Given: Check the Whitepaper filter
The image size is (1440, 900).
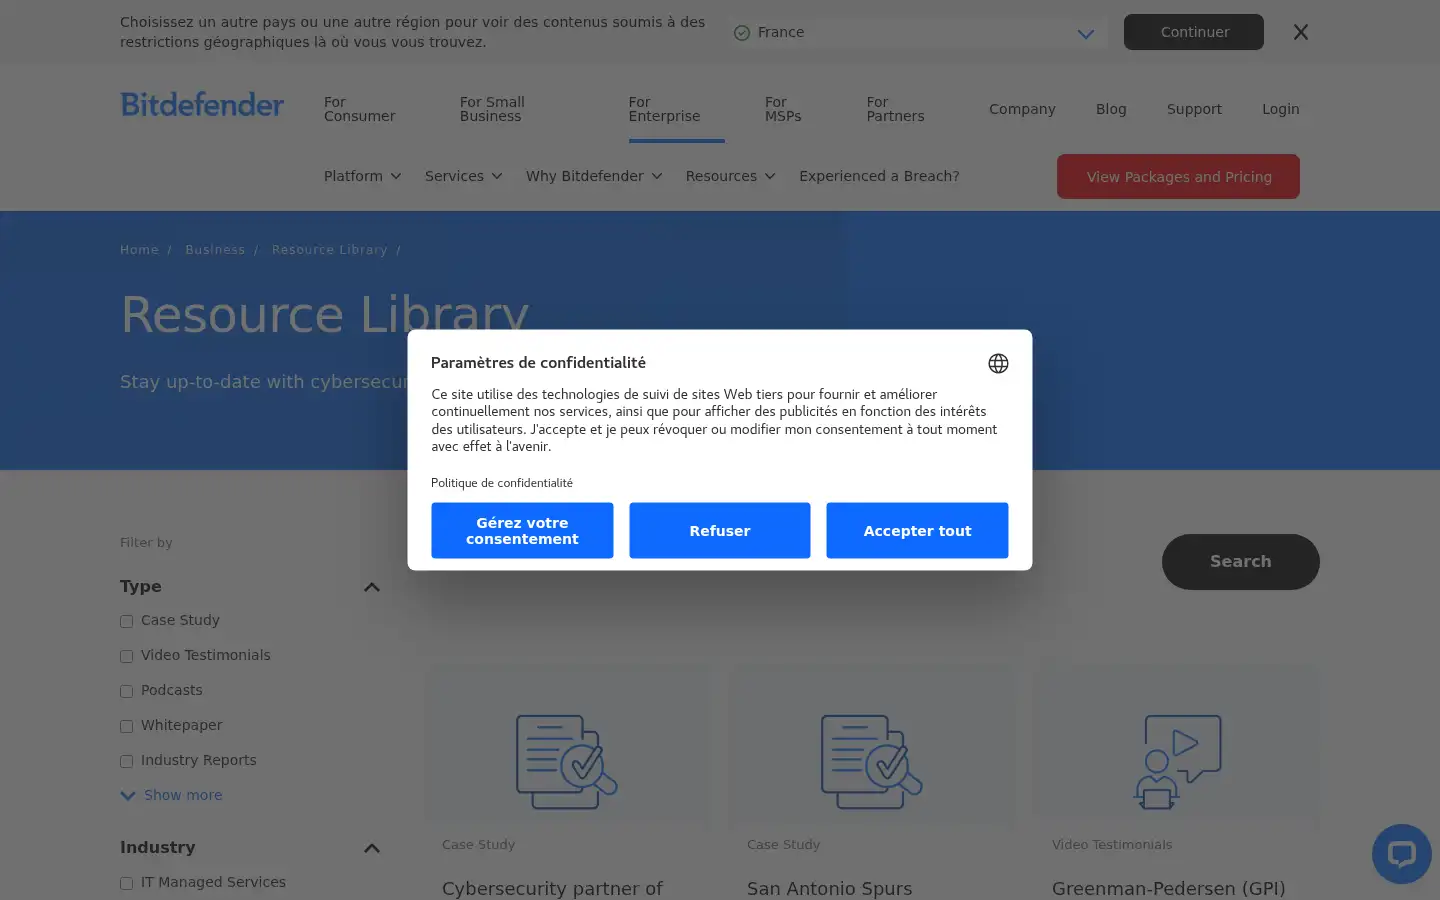Looking at the screenshot, I should 127,726.
